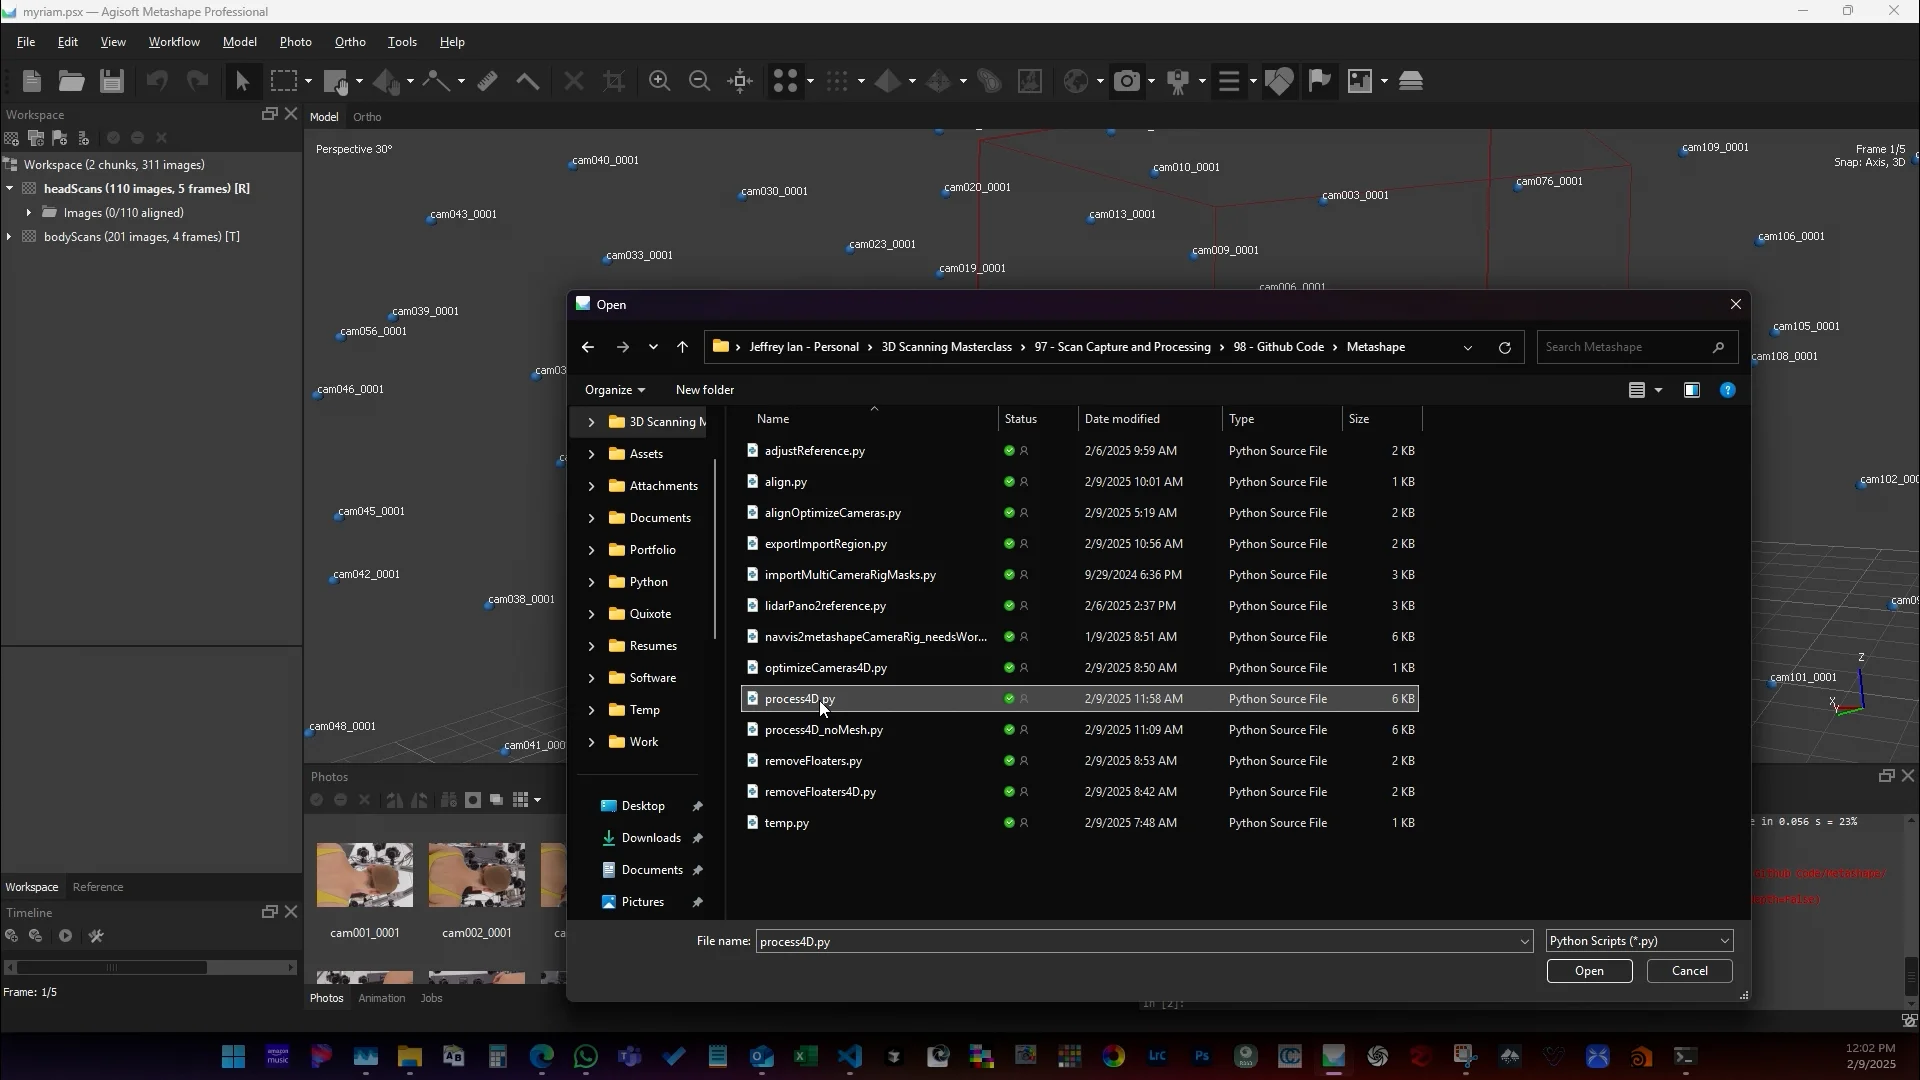The image size is (1920, 1080).
Task: Open the Python Scripts file type dropdown
Action: 1638,941
